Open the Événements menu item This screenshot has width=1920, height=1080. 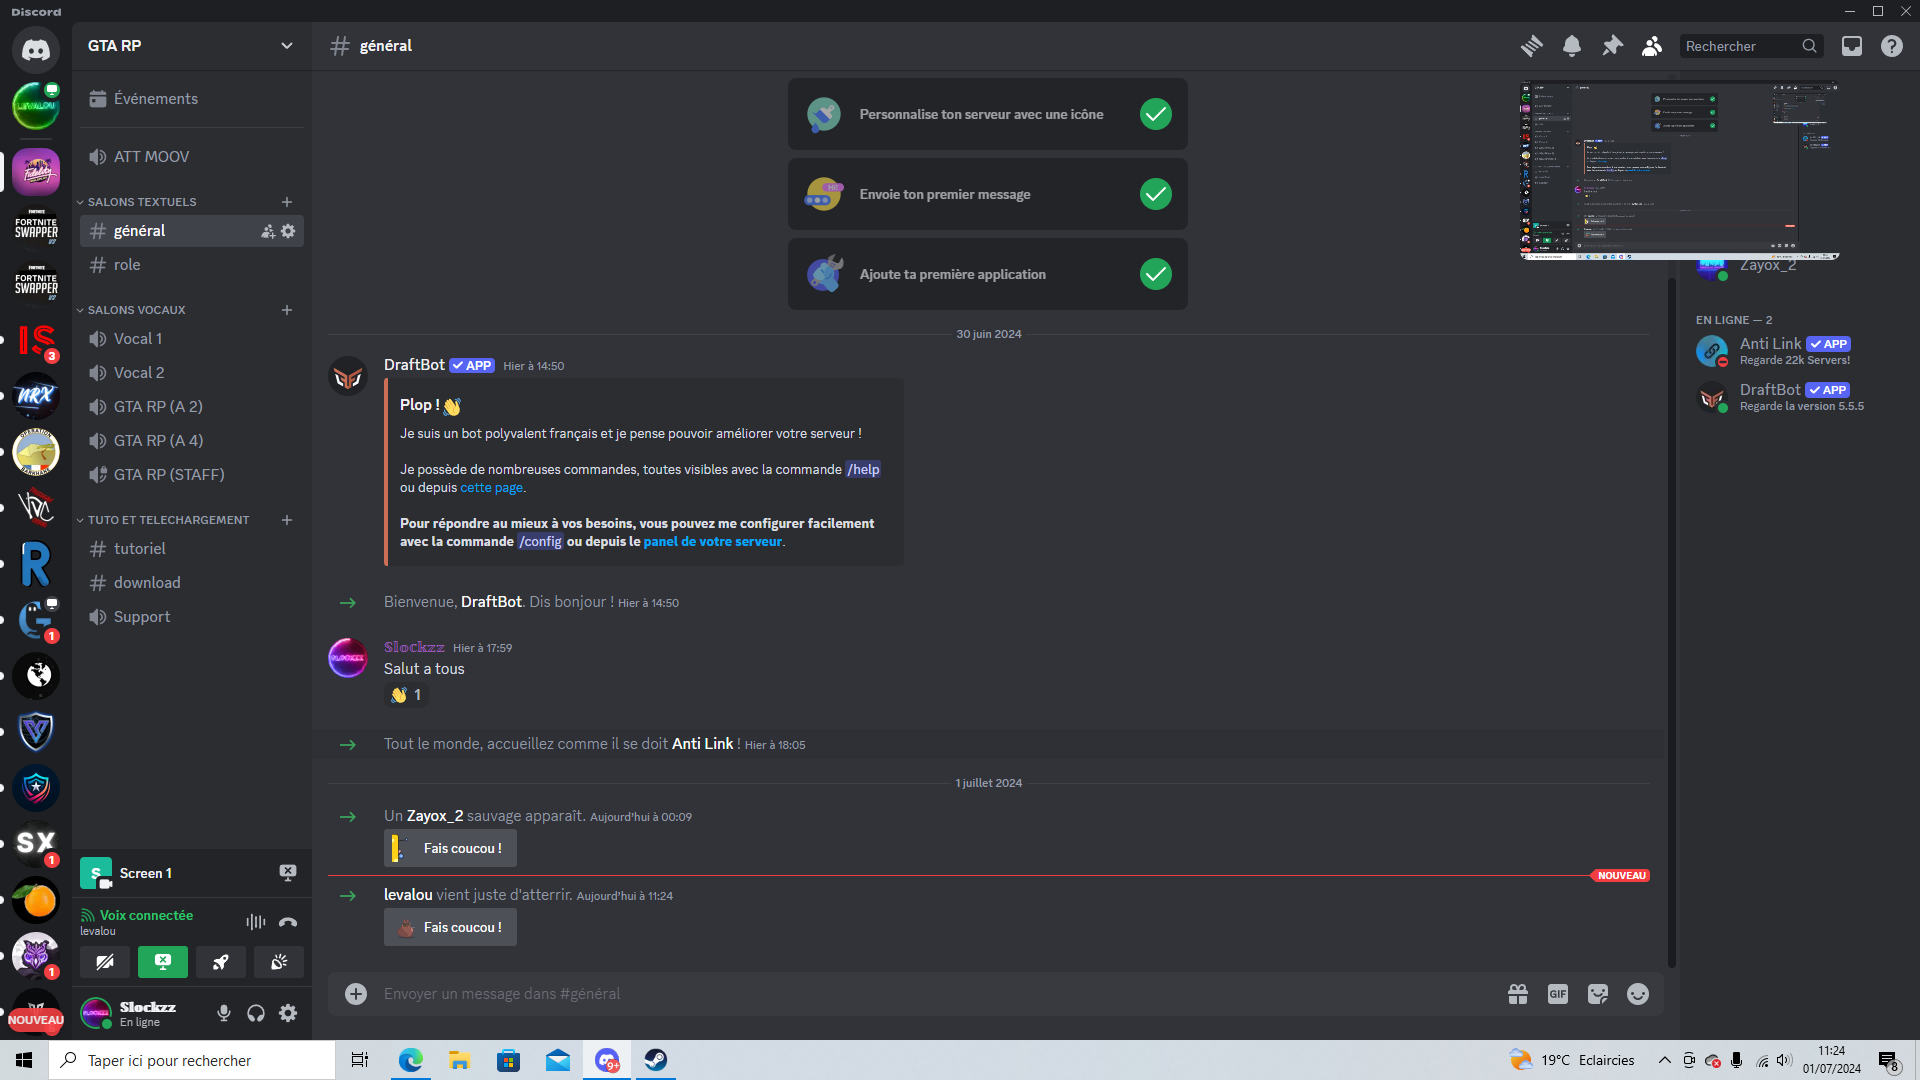(x=192, y=99)
